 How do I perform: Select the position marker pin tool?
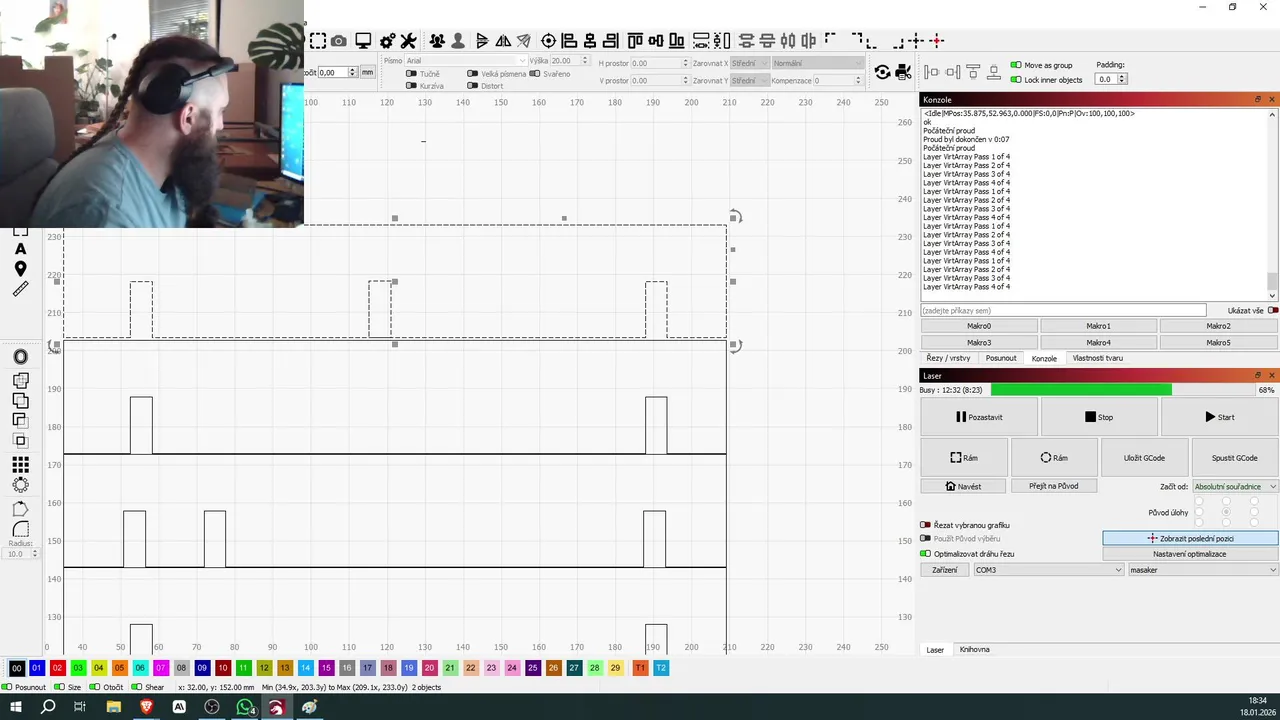[x=20, y=269]
